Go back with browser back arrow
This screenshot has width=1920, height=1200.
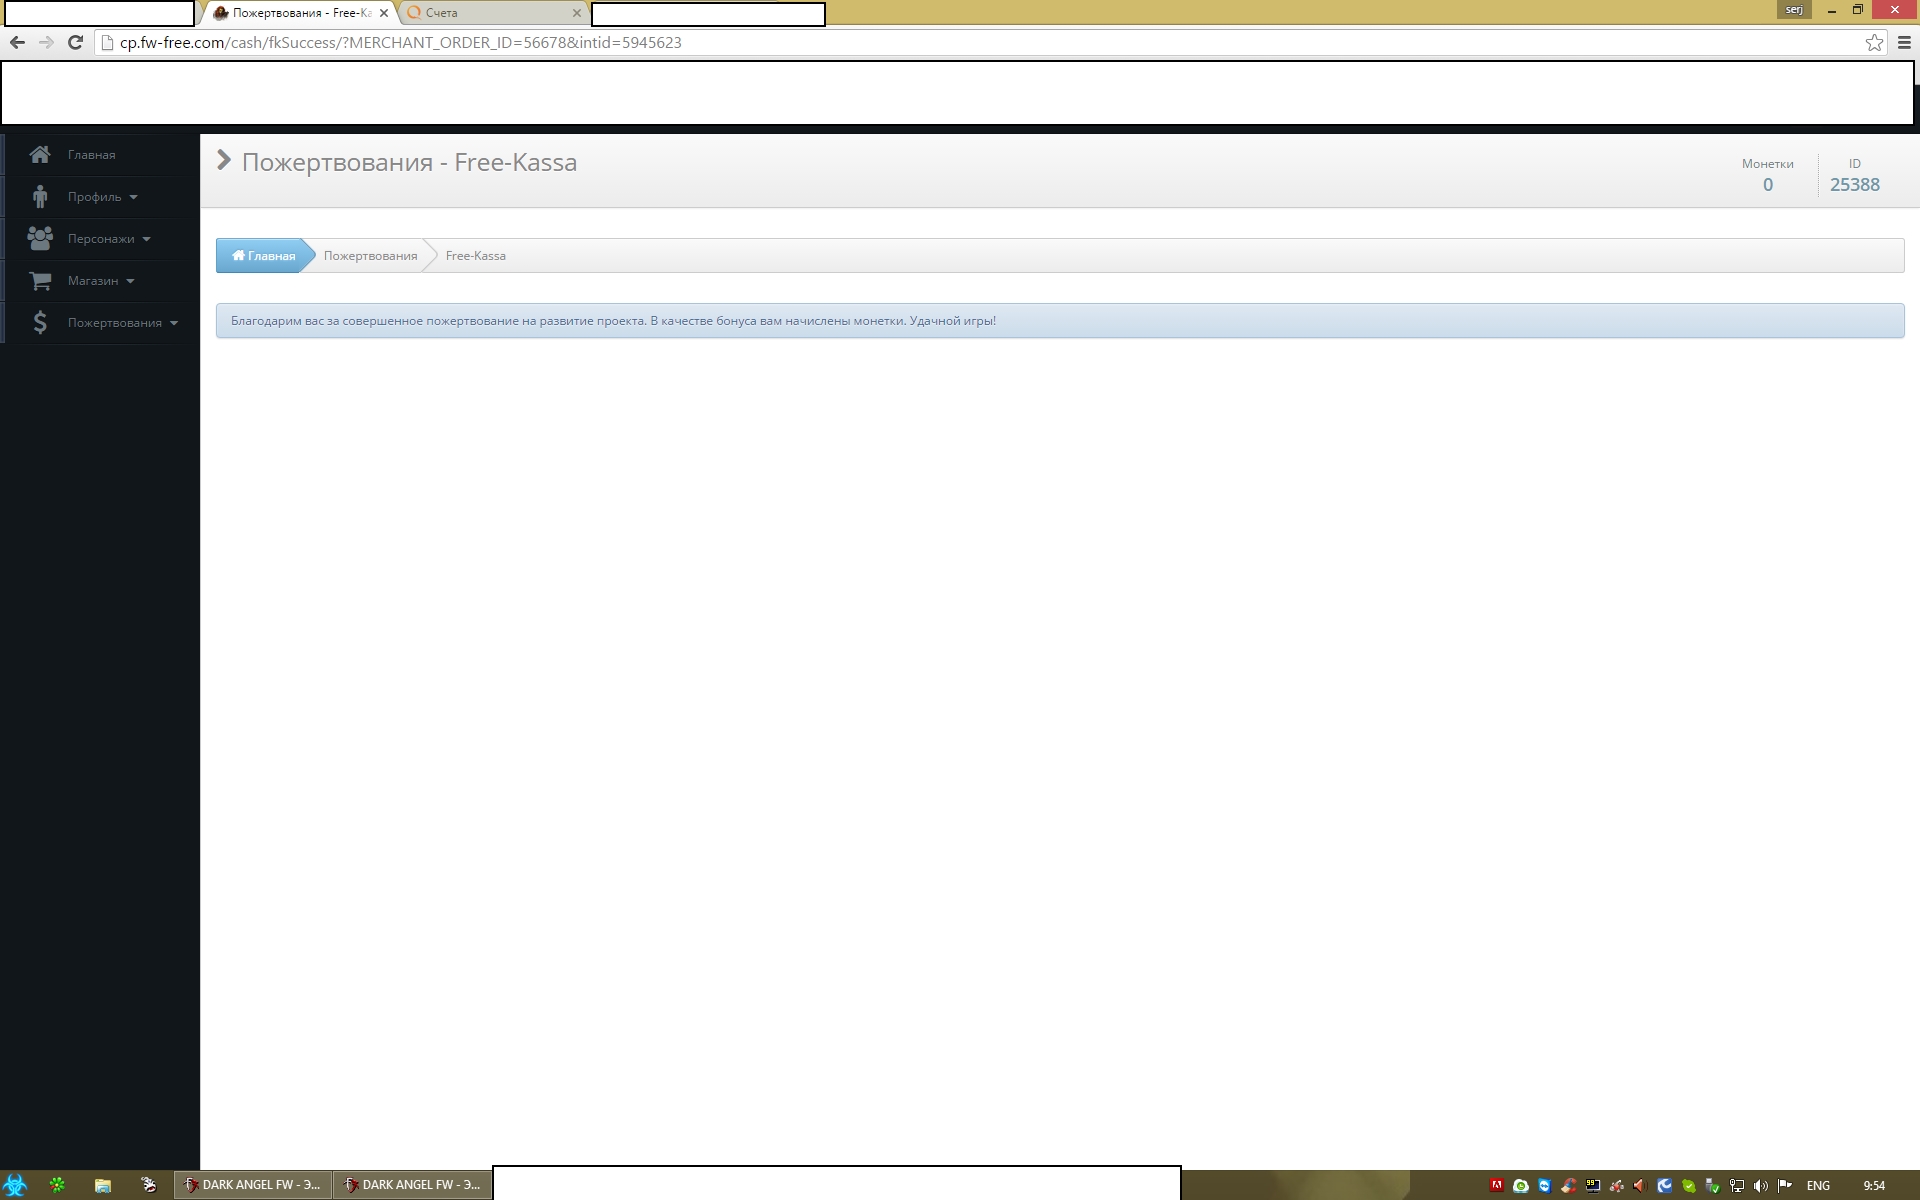coord(17,42)
